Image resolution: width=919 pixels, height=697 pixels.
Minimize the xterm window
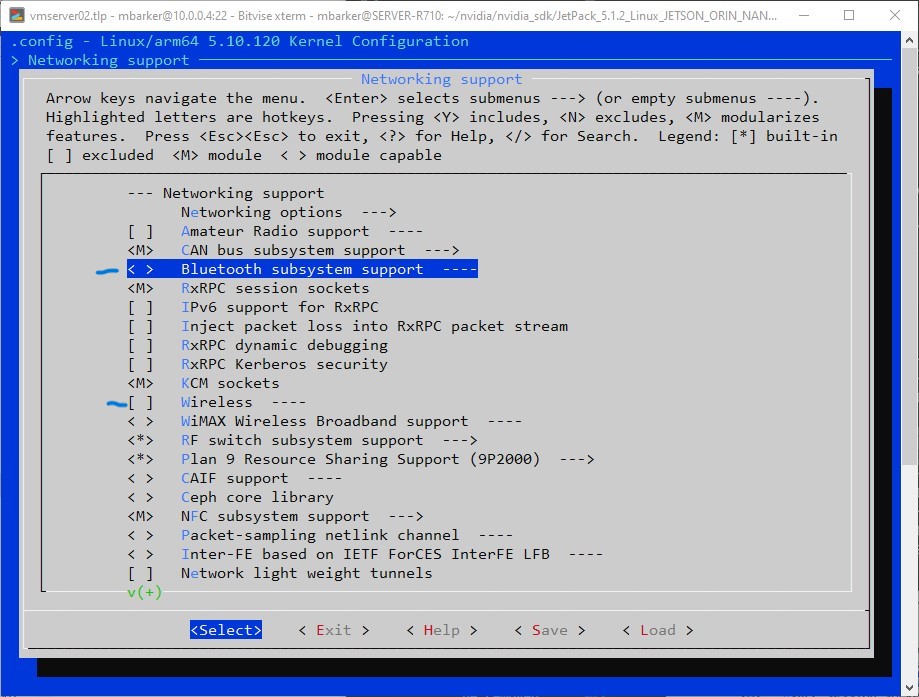point(803,16)
